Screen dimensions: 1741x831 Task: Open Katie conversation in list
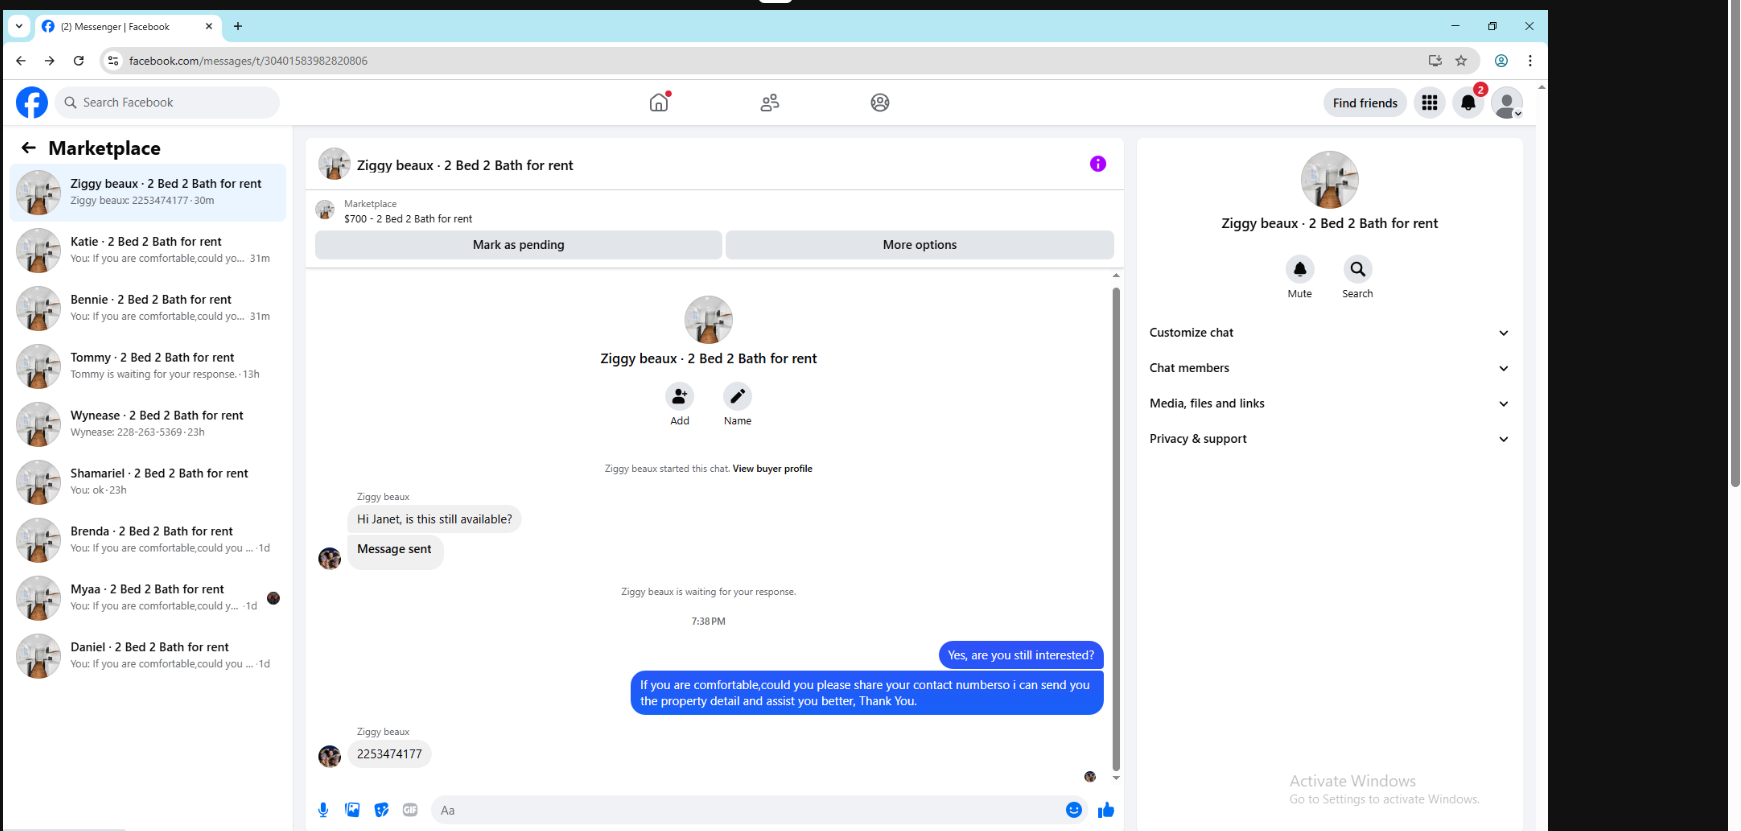148,250
